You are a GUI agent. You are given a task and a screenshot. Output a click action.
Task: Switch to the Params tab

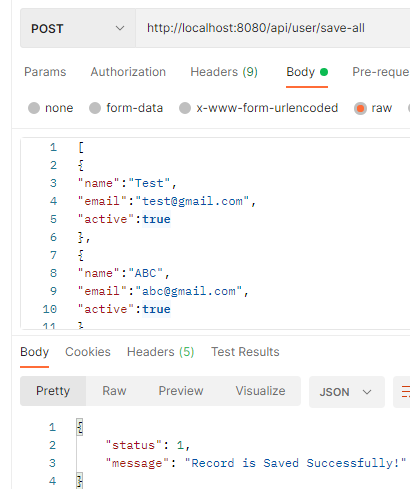pyautogui.click(x=45, y=72)
